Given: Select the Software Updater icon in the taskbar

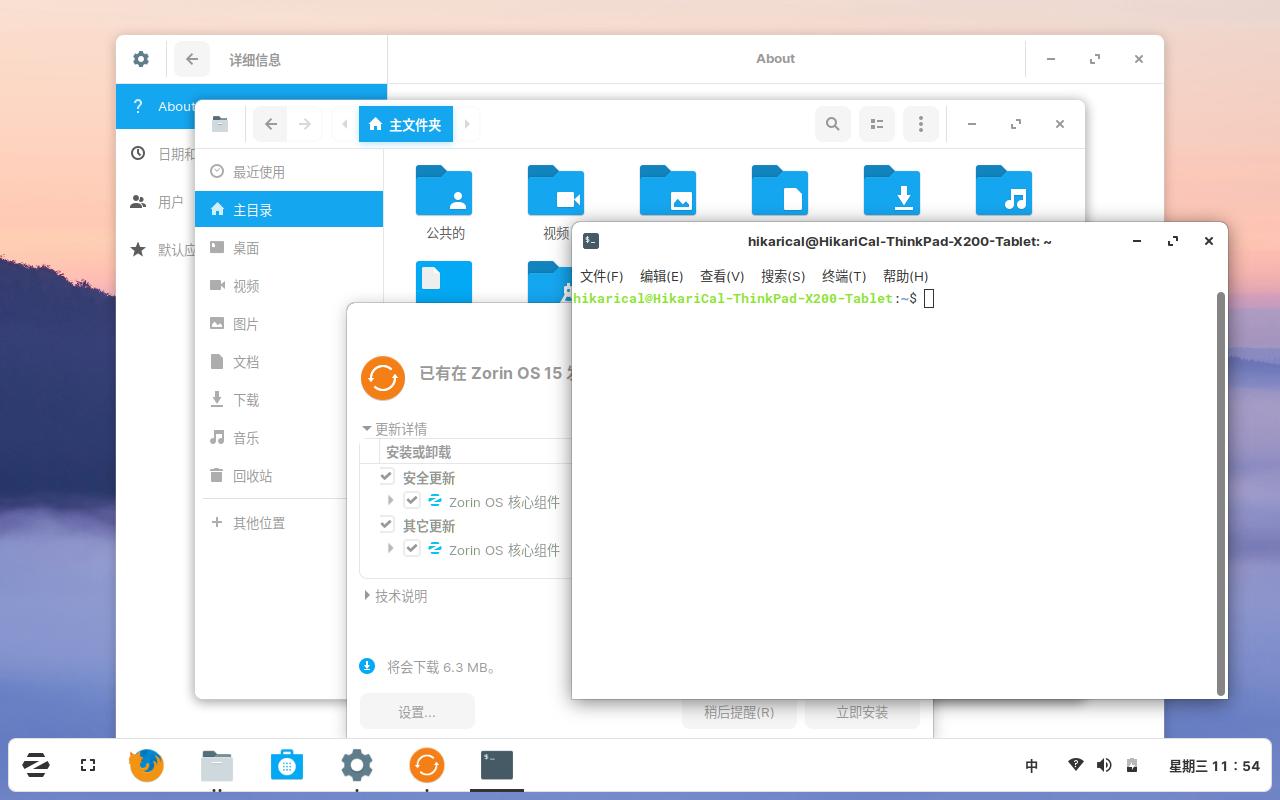Looking at the screenshot, I should [x=427, y=765].
